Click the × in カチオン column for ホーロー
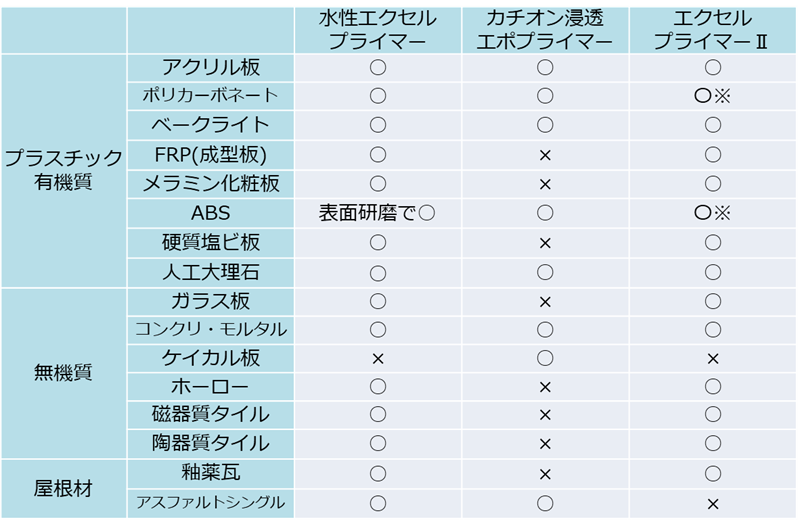The height and width of the screenshot is (528, 798). 545,387
